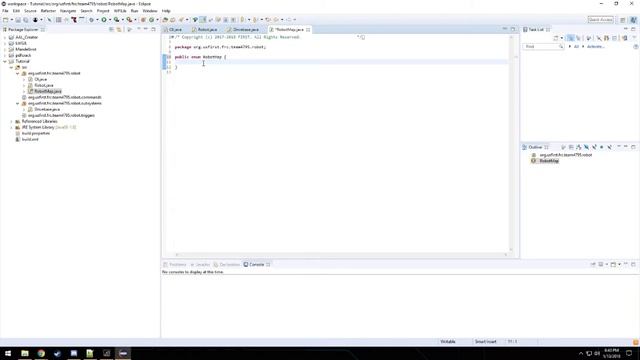Collapse the Tutorial project

[5, 61]
